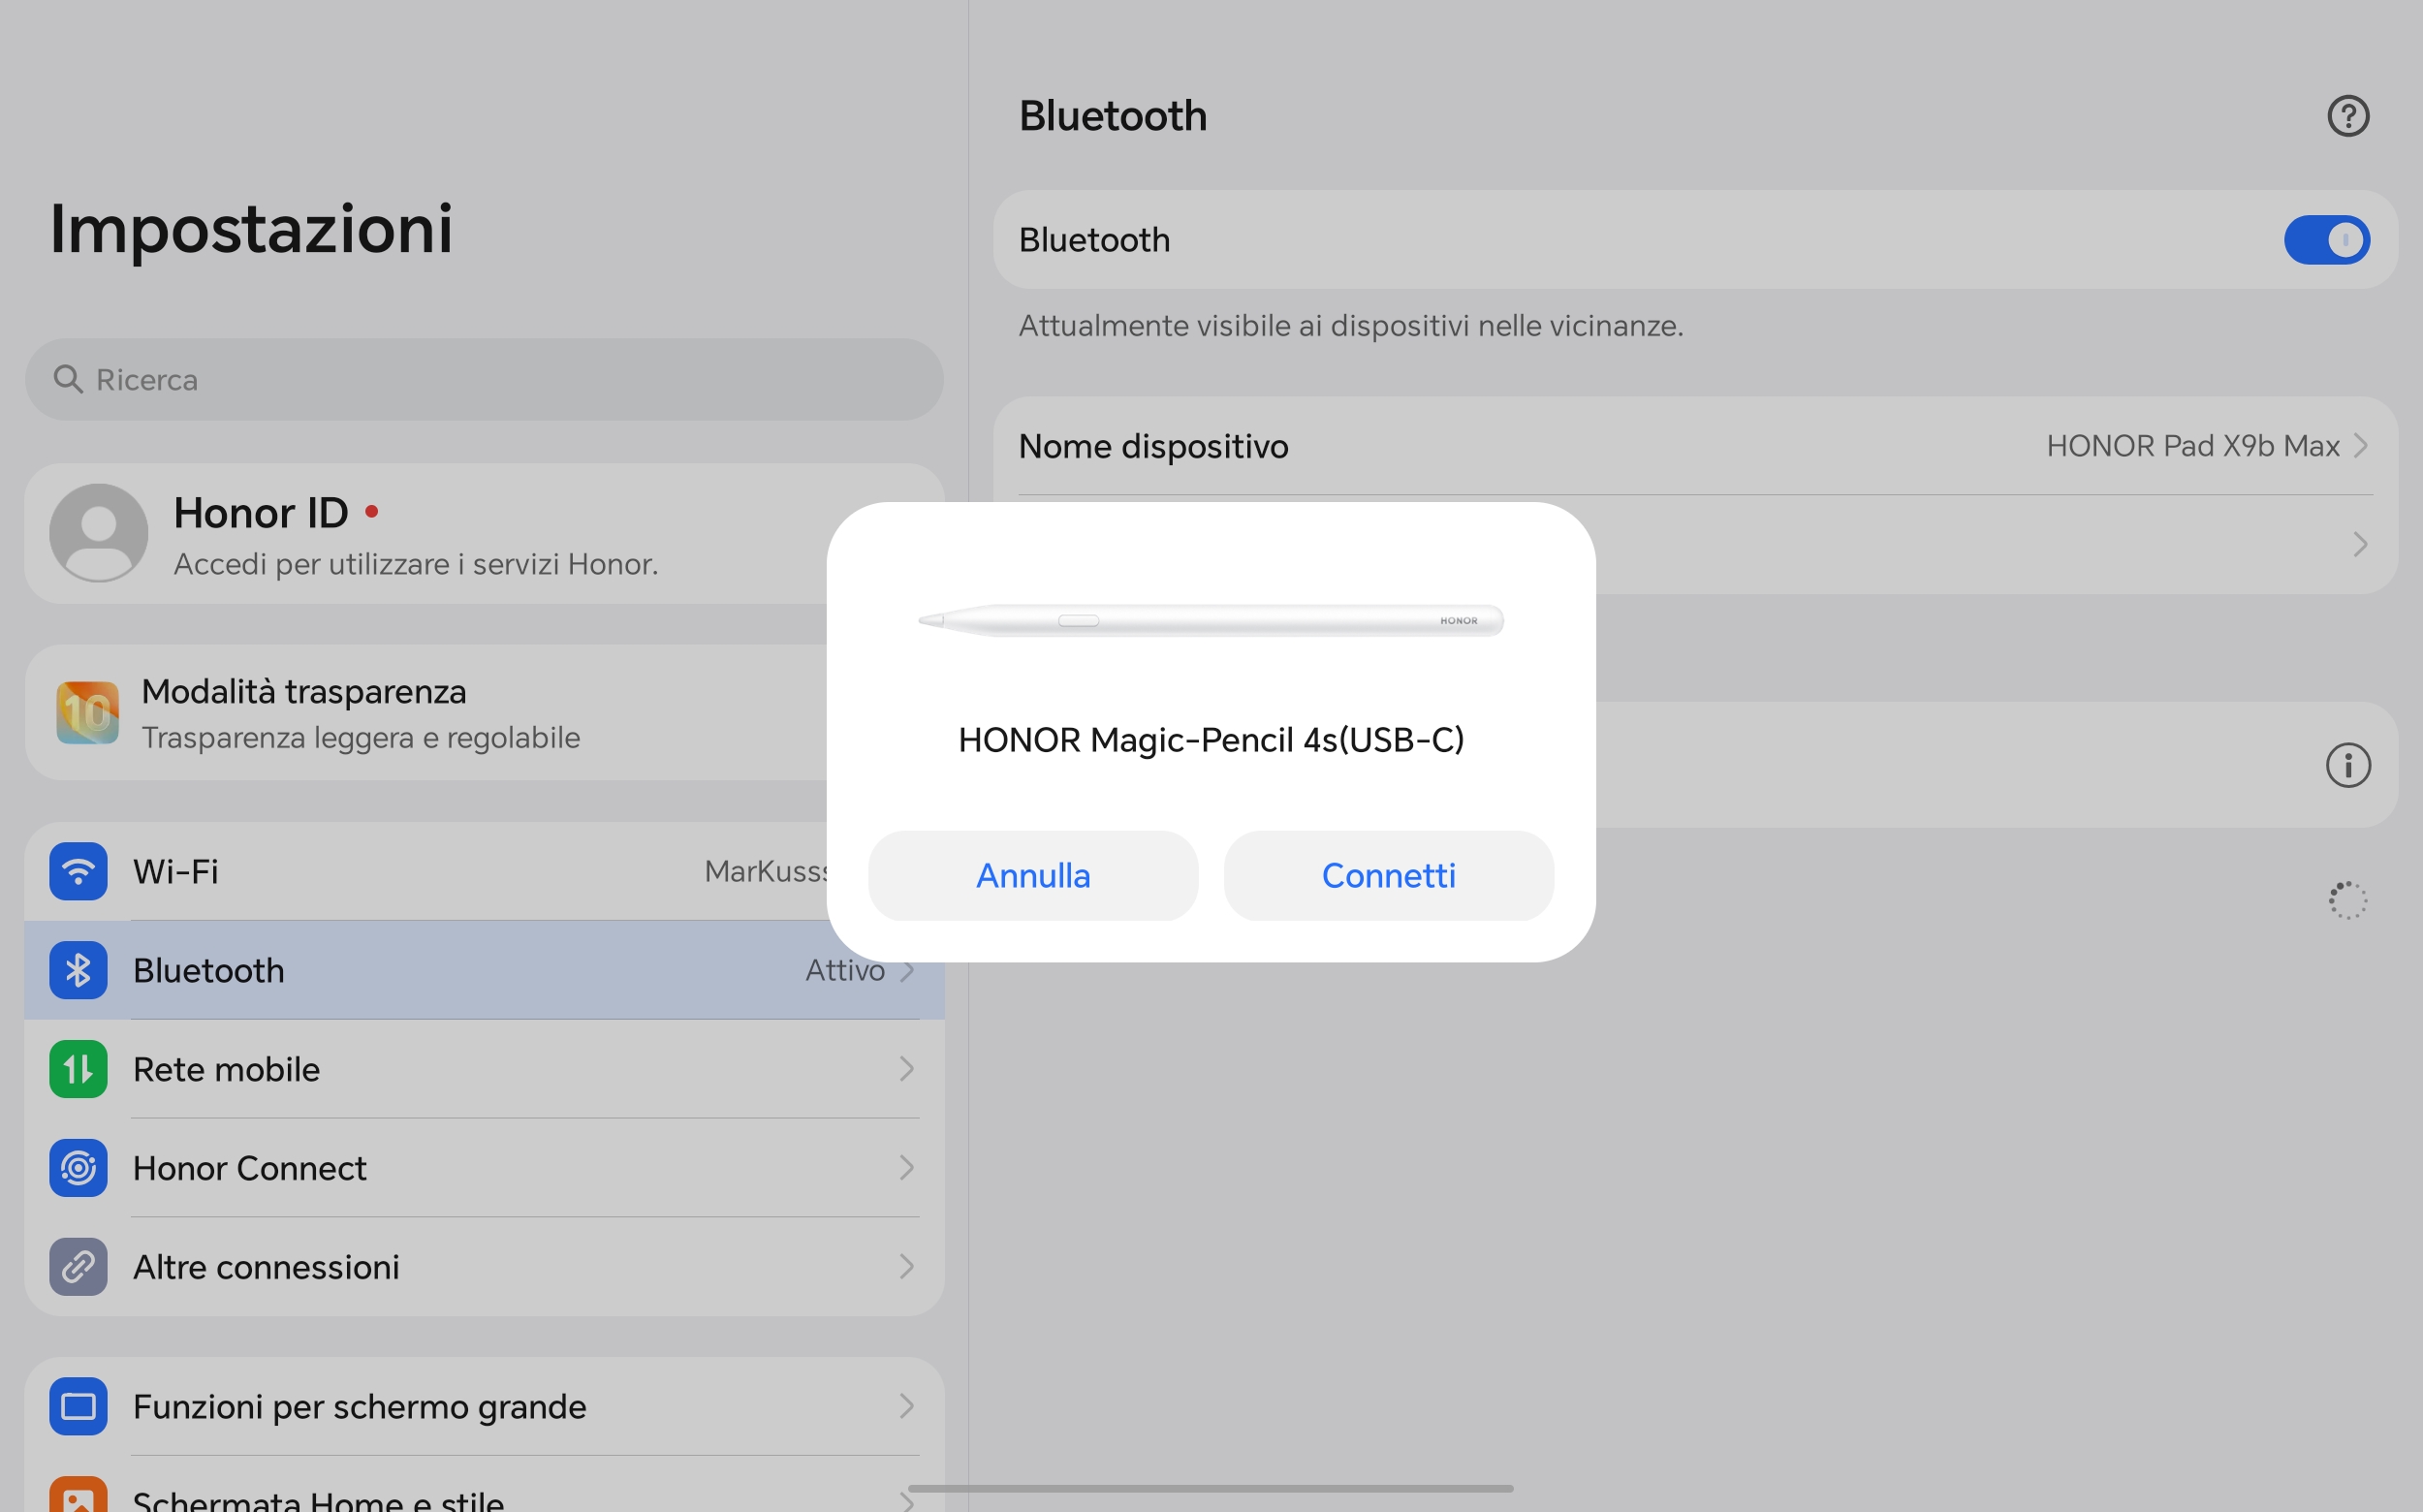Expand the Honor Connect chevron
This screenshot has width=2423, height=1512.
click(x=906, y=1169)
